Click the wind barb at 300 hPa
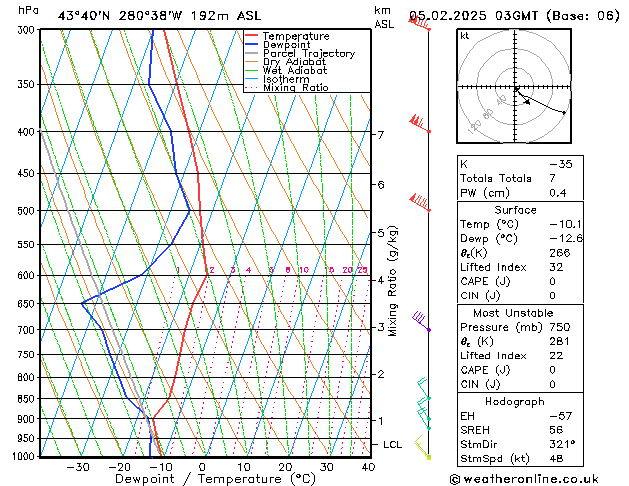The height and width of the screenshot is (486, 629). tap(420, 23)
